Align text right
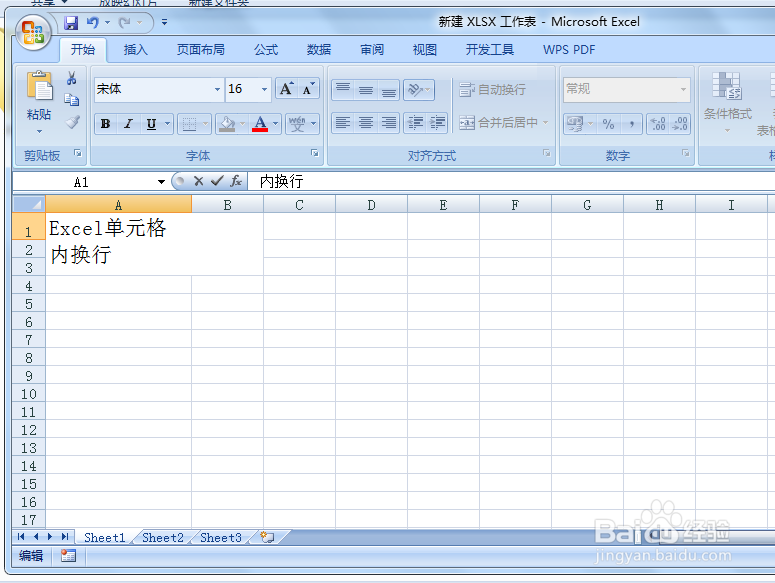 pyautogui.click(x=389, y=123)
